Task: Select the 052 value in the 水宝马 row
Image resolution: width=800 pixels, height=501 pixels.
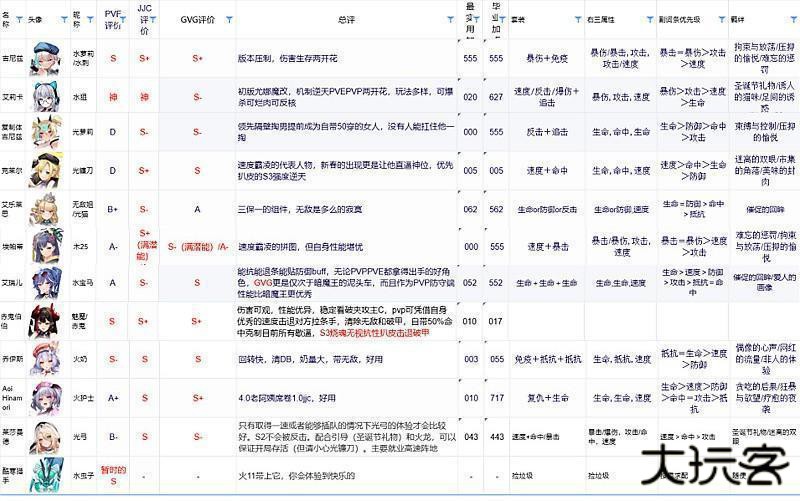Action: pyautogui.click(x=470, y=283)
